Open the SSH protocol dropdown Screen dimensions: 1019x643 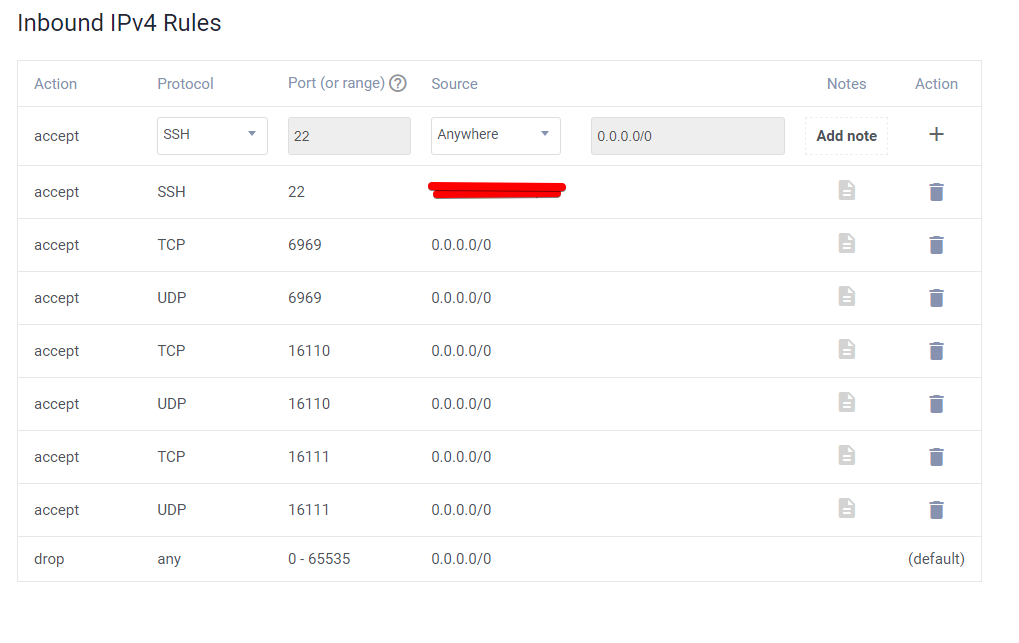212,135
